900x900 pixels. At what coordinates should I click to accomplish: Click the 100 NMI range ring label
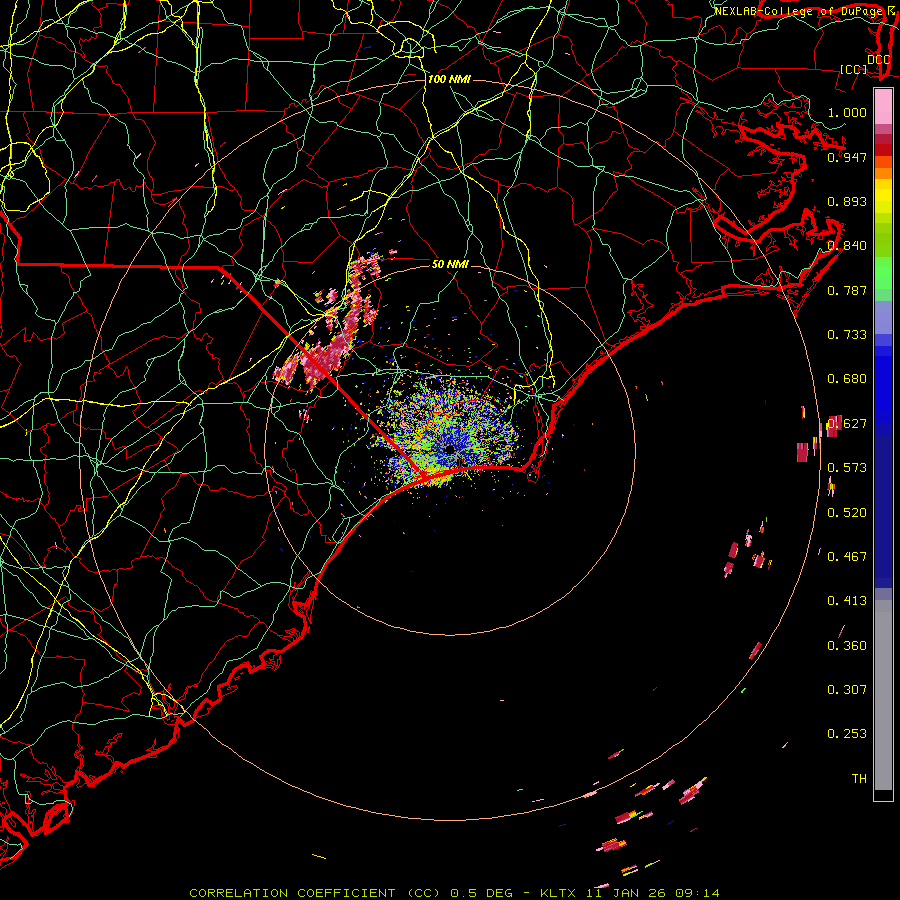[x=449, y=79]
